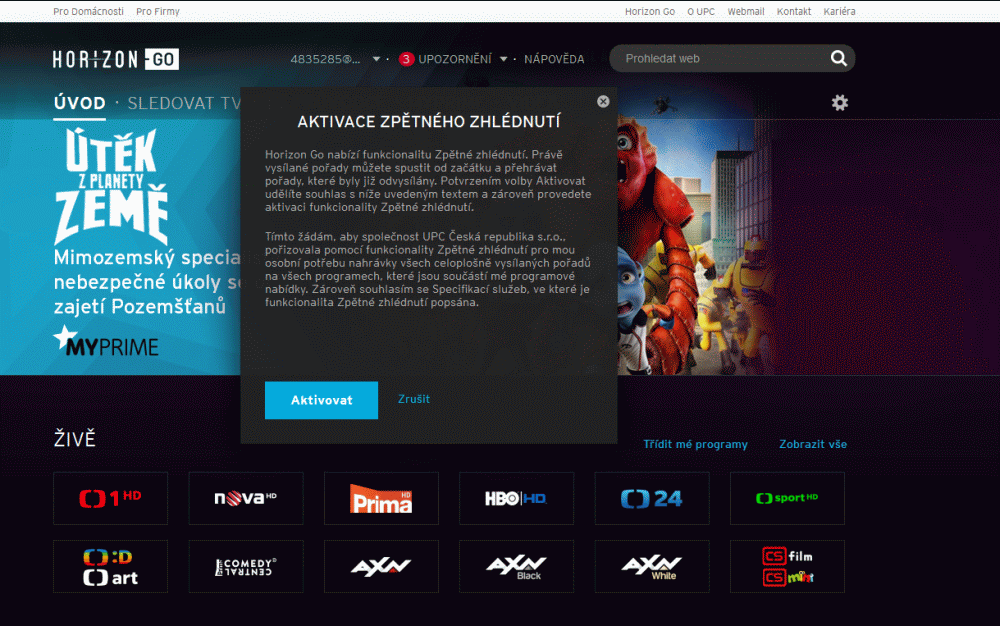
Task: Select Pro Domácnosti in top bar
Action: point(89,11)
